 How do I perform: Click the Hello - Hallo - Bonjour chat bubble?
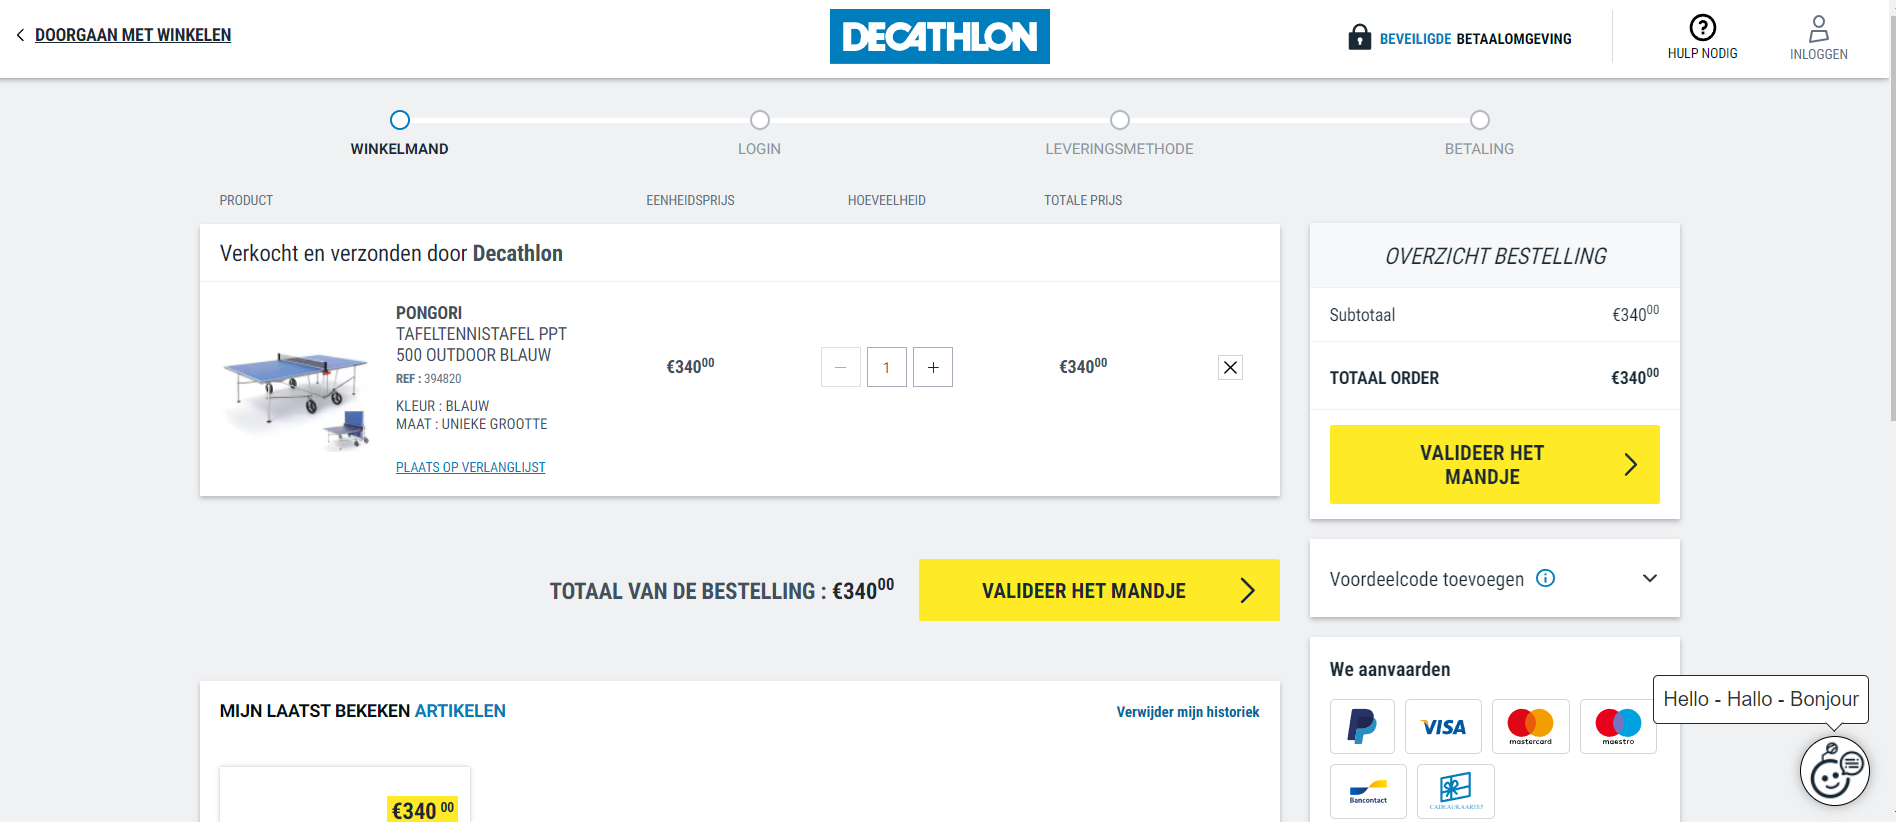coord(1761,699)
